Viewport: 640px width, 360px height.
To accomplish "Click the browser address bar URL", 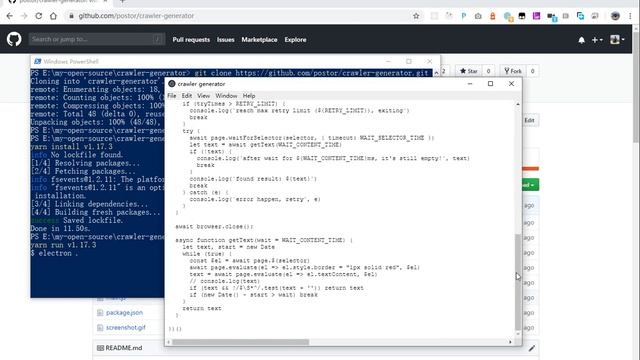I will [136, 16].
